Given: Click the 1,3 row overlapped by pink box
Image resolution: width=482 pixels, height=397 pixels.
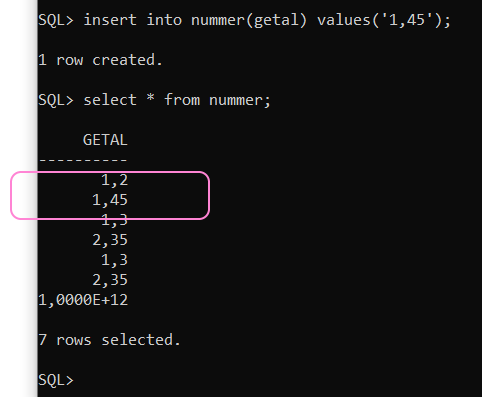Looking at the screenshot, I should pos(114,220).
